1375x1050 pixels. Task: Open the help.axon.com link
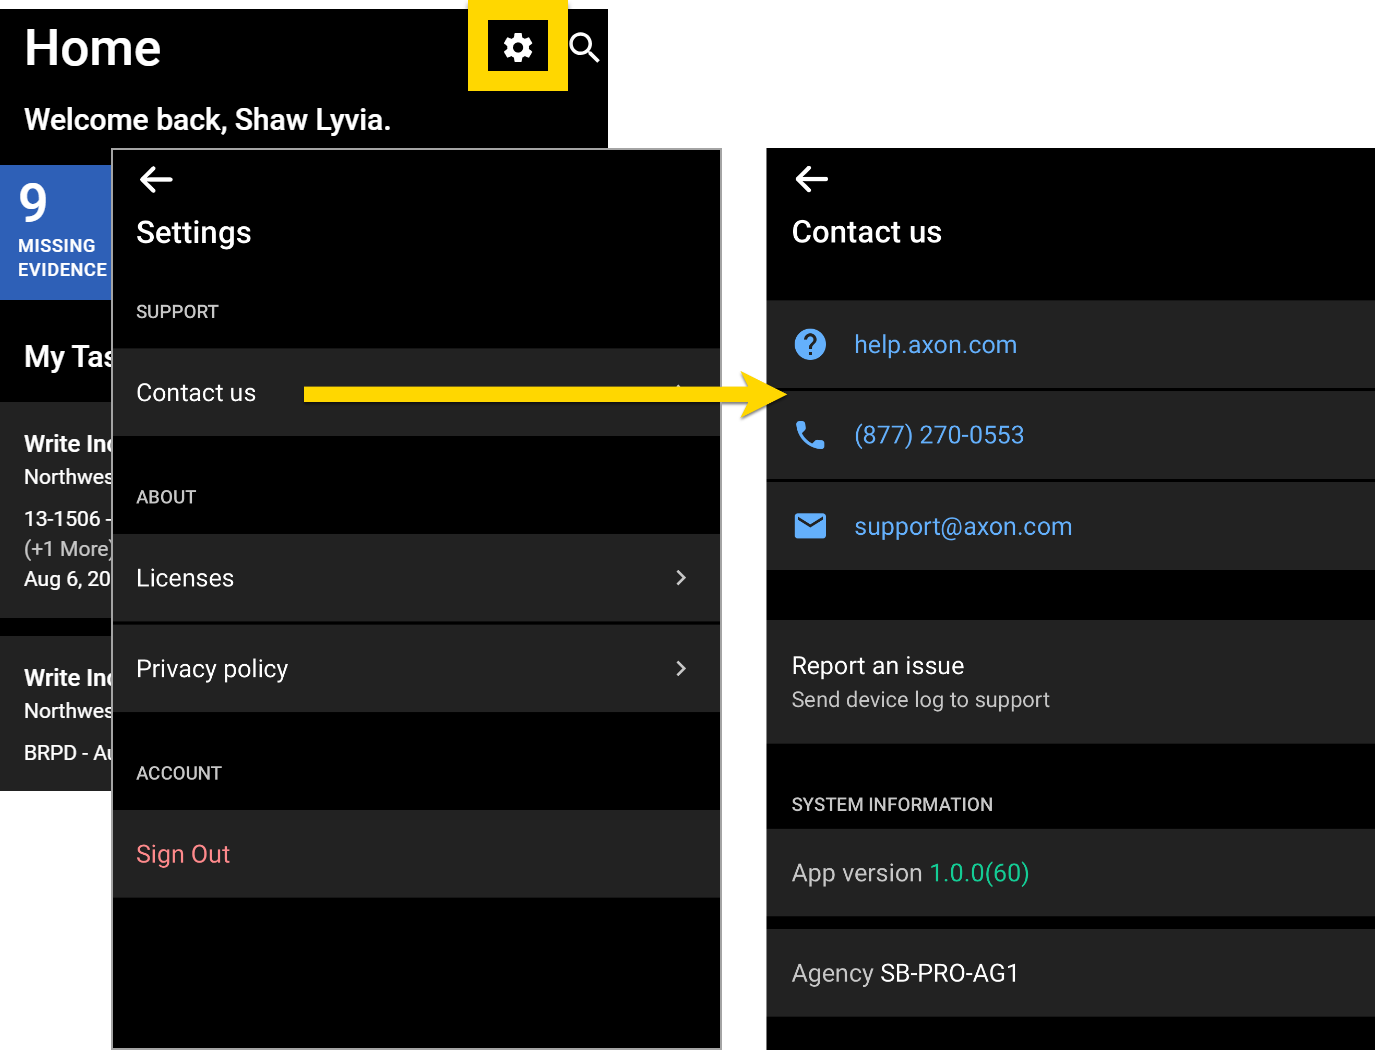point(935,344)
